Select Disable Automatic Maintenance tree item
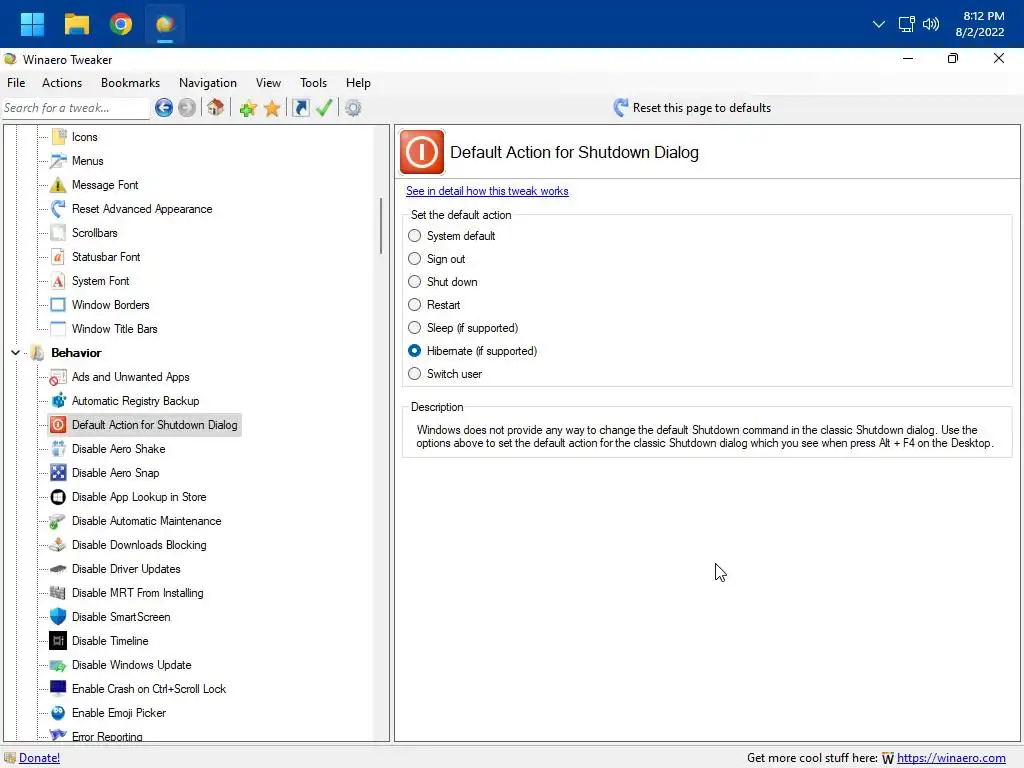Viewport: 1024px width, 768px height. [146, 521]
